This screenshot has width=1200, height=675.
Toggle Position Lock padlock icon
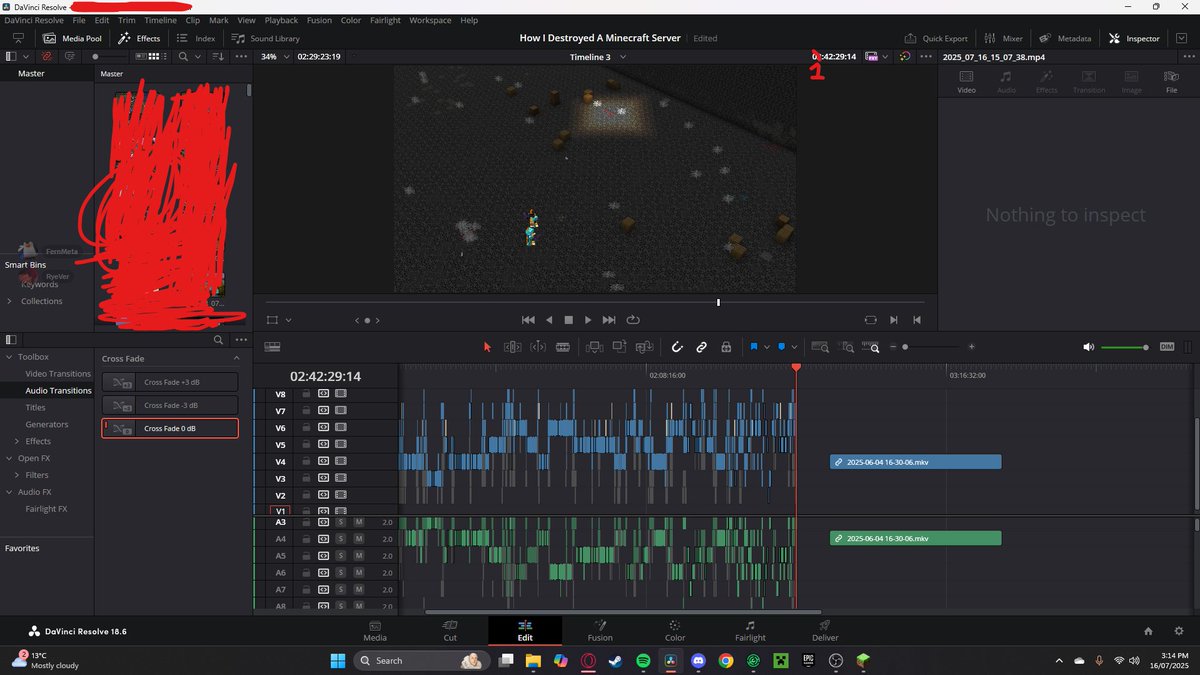click(726, 347)
